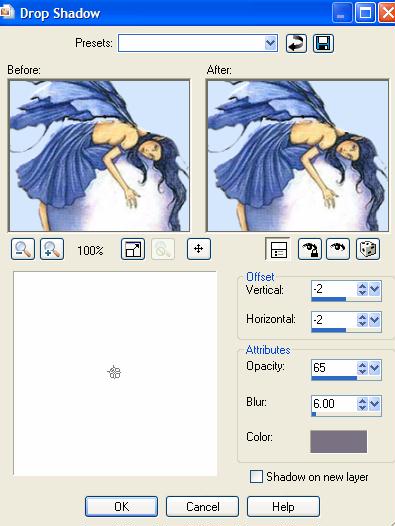Viewport: 395px width, 526px height.
Task: Expand the Opacity slider dropdown arrow
Action: 375,368
